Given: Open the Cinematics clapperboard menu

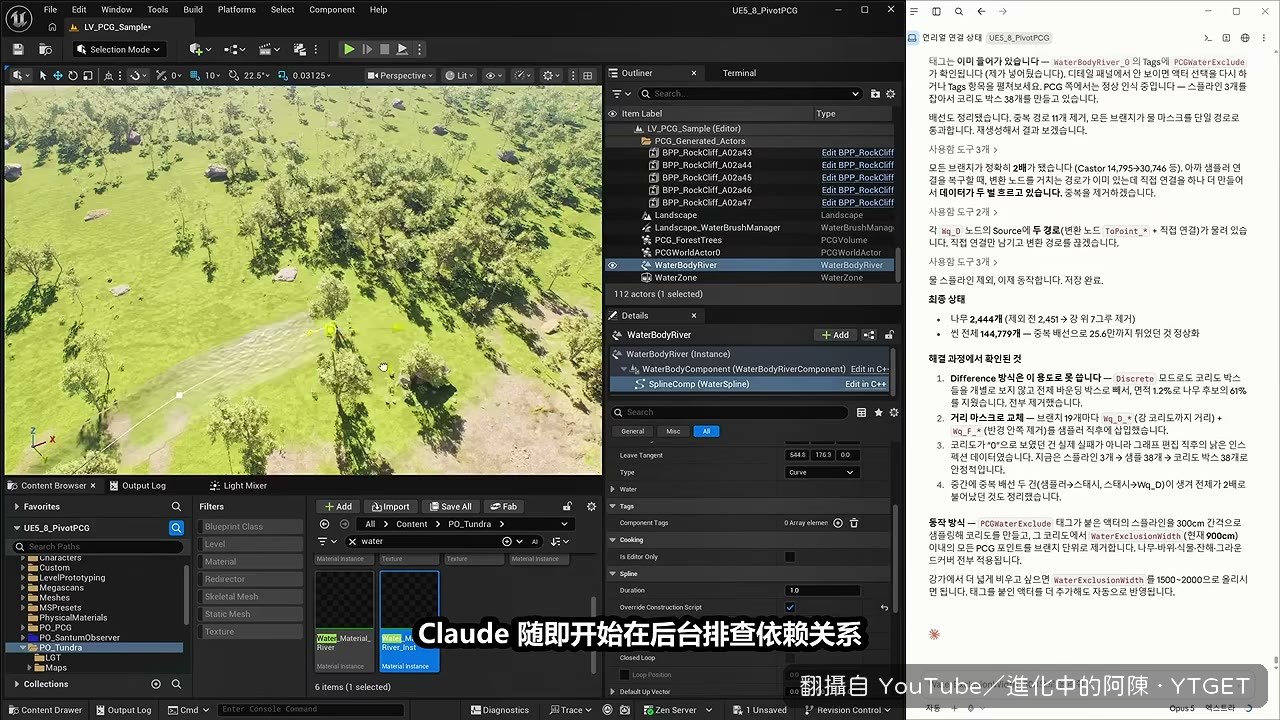Looking at the screenshot, I should [271, 49].
